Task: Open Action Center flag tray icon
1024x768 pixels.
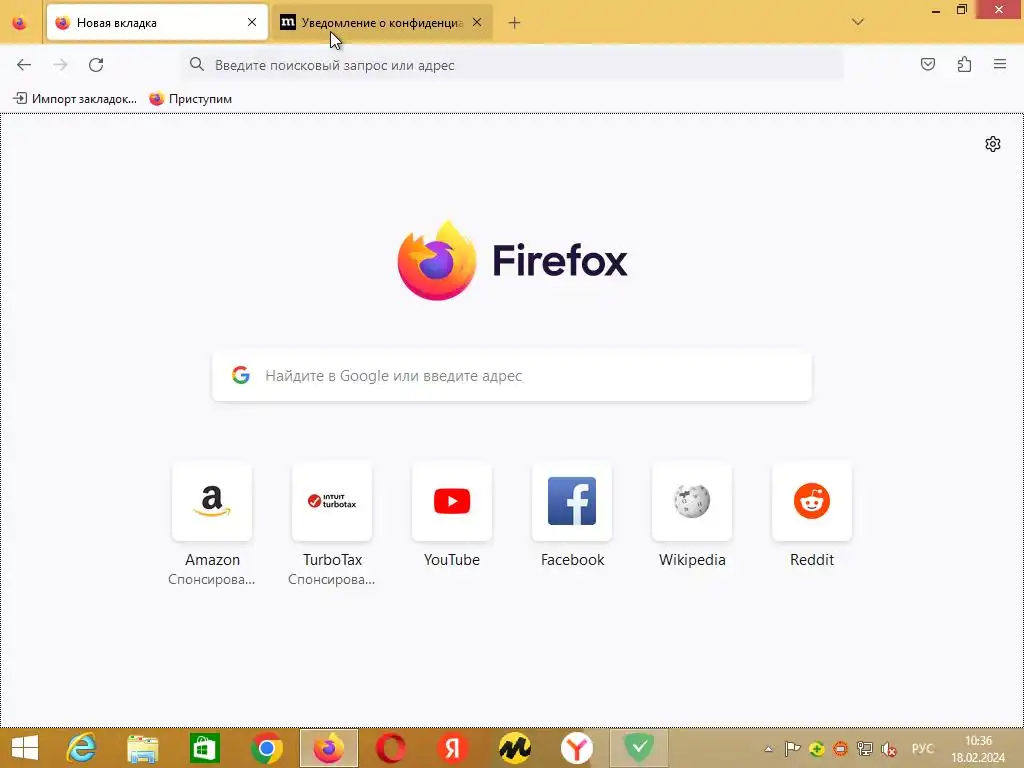Action: (792, 749)
